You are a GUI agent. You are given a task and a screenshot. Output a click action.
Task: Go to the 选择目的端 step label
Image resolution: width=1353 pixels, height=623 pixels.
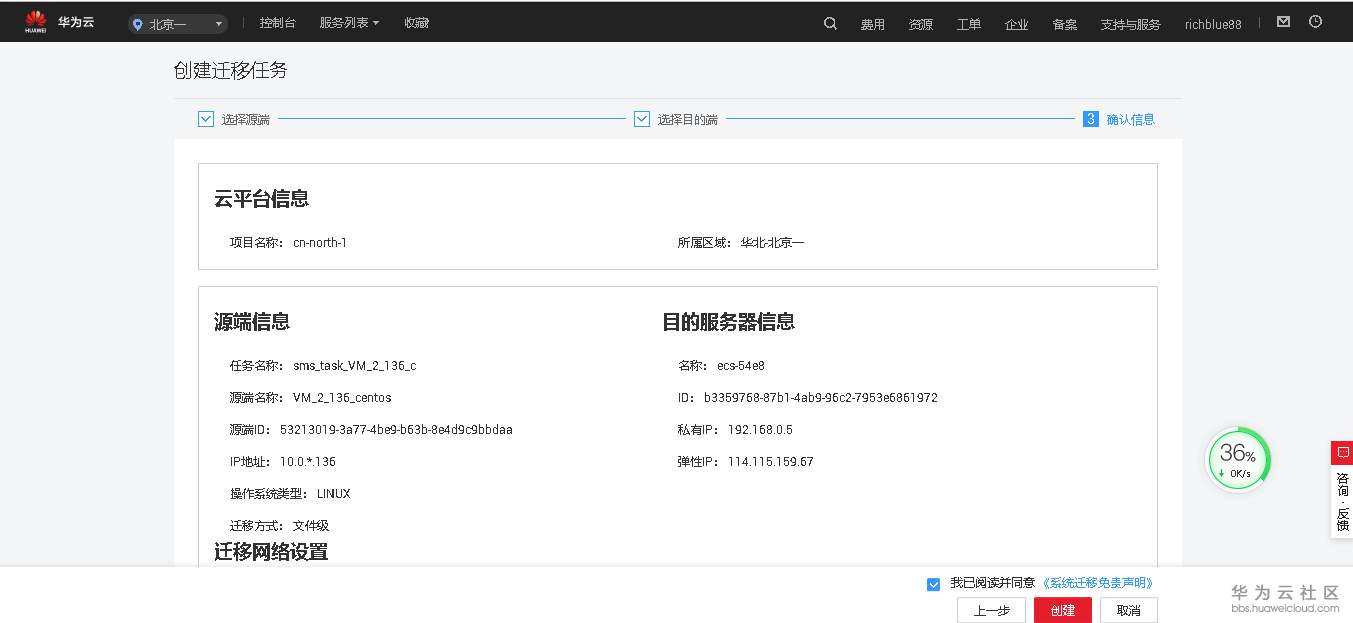click(688, 119)
